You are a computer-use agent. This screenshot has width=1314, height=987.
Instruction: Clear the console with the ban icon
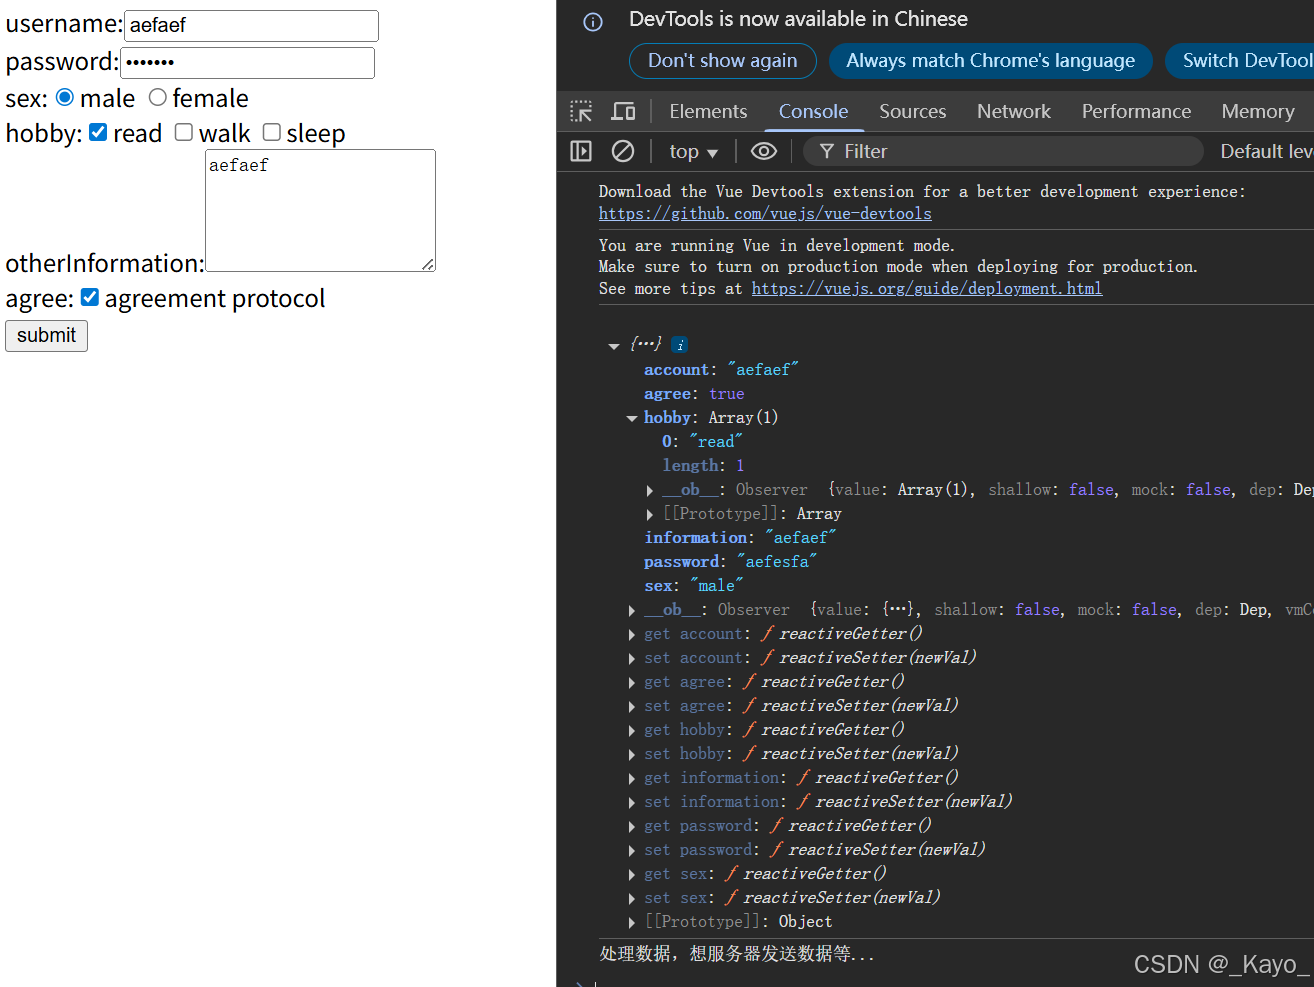[x=623, y=151]
